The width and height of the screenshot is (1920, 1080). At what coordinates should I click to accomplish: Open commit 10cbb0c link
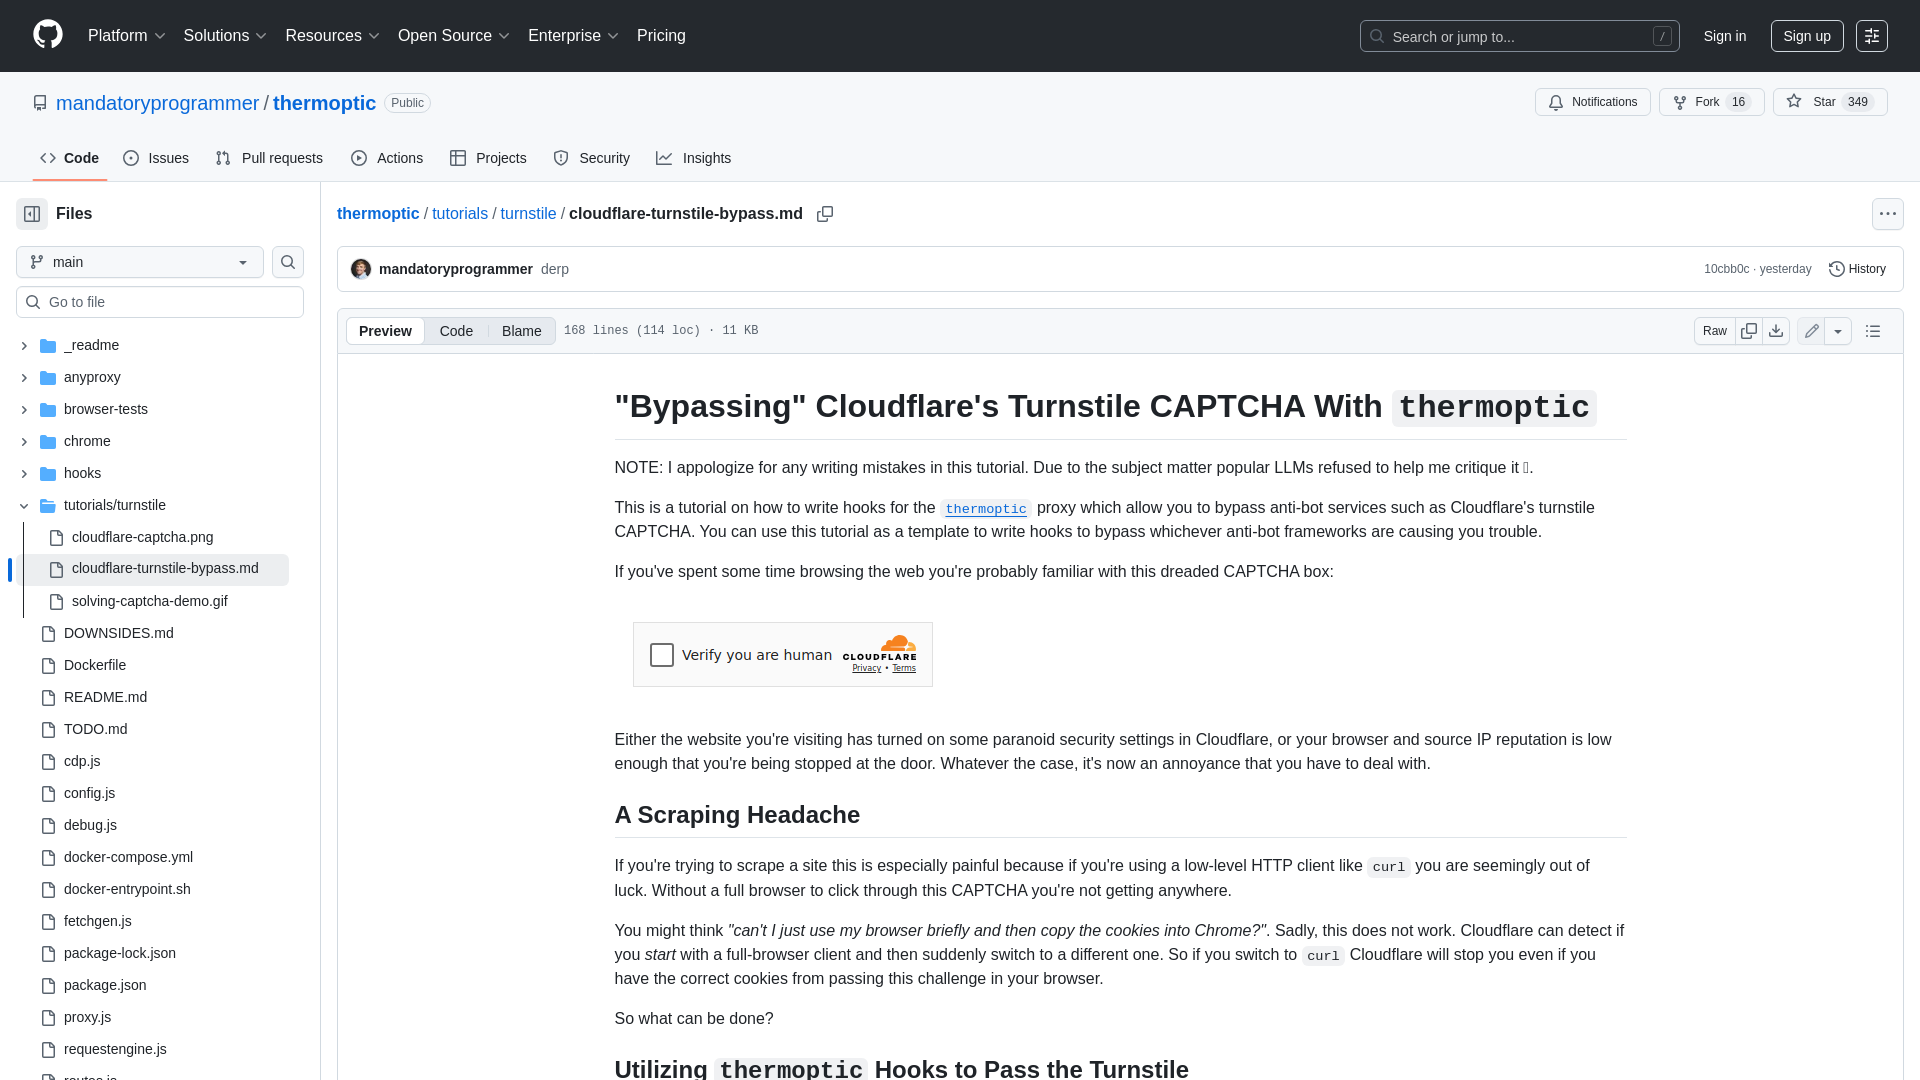coord(1726,269)
